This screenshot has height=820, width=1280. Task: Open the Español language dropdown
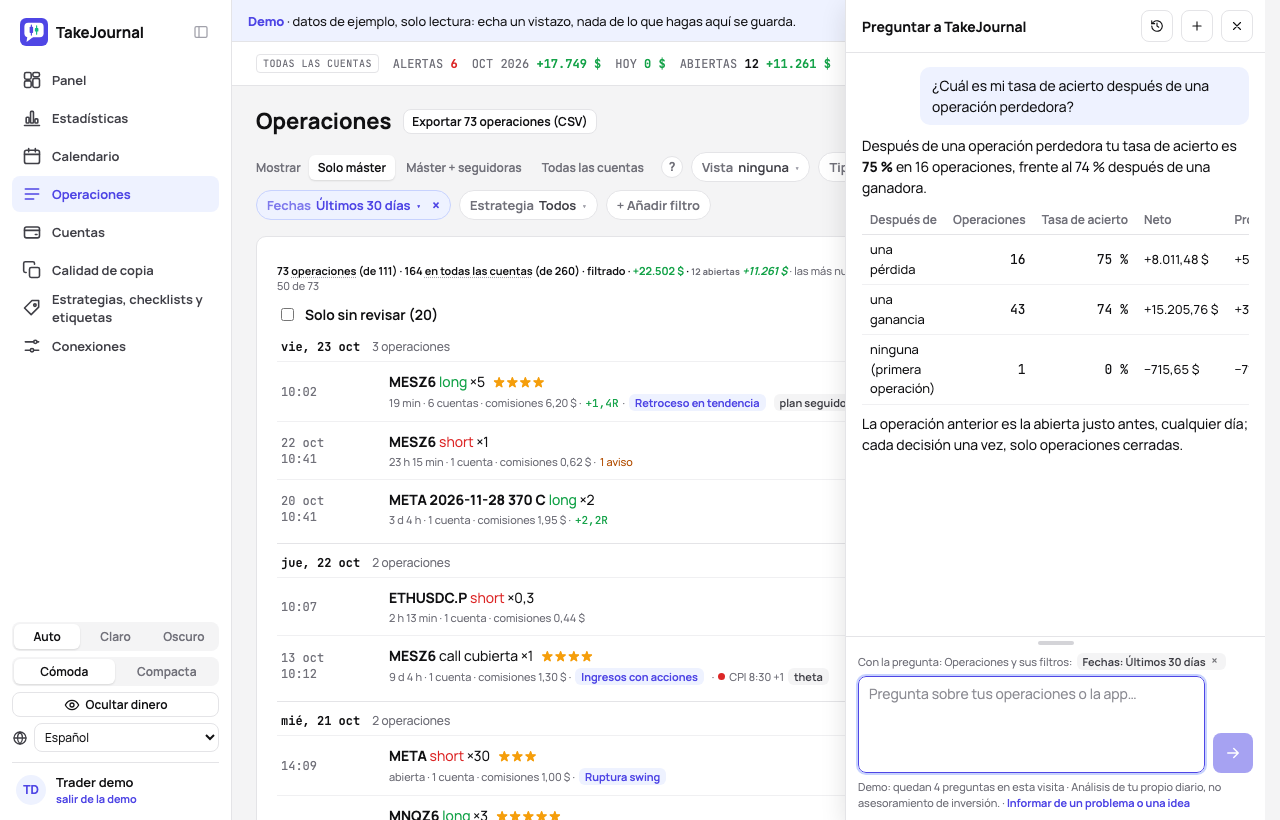126,737
